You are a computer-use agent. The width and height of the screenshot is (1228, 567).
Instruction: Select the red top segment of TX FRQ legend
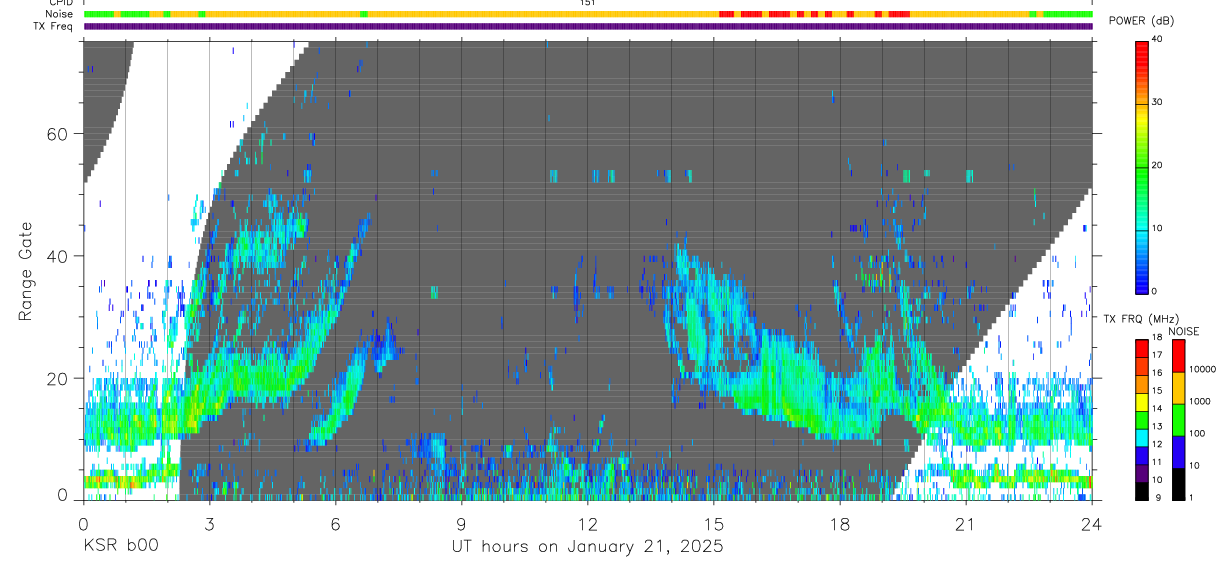tap(1141, 349)
